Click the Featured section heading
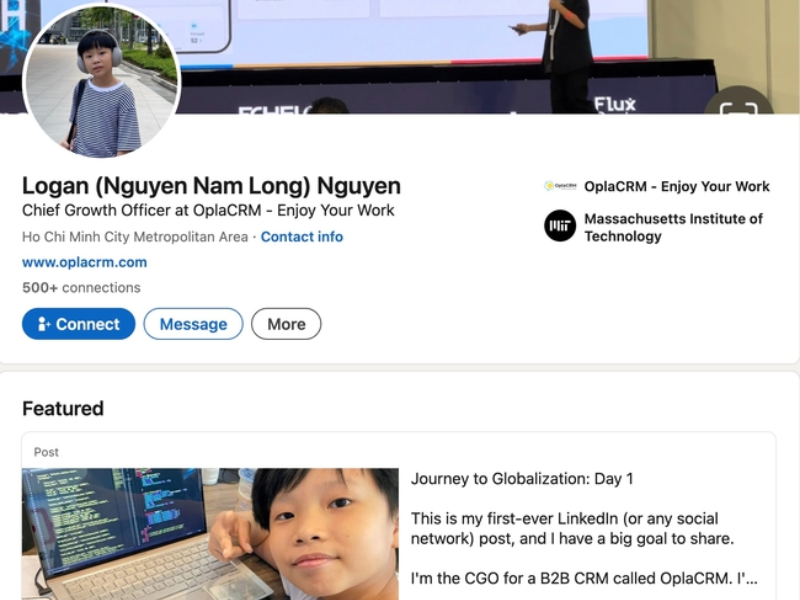Screen dimensions: 800x600 [63, 409]
